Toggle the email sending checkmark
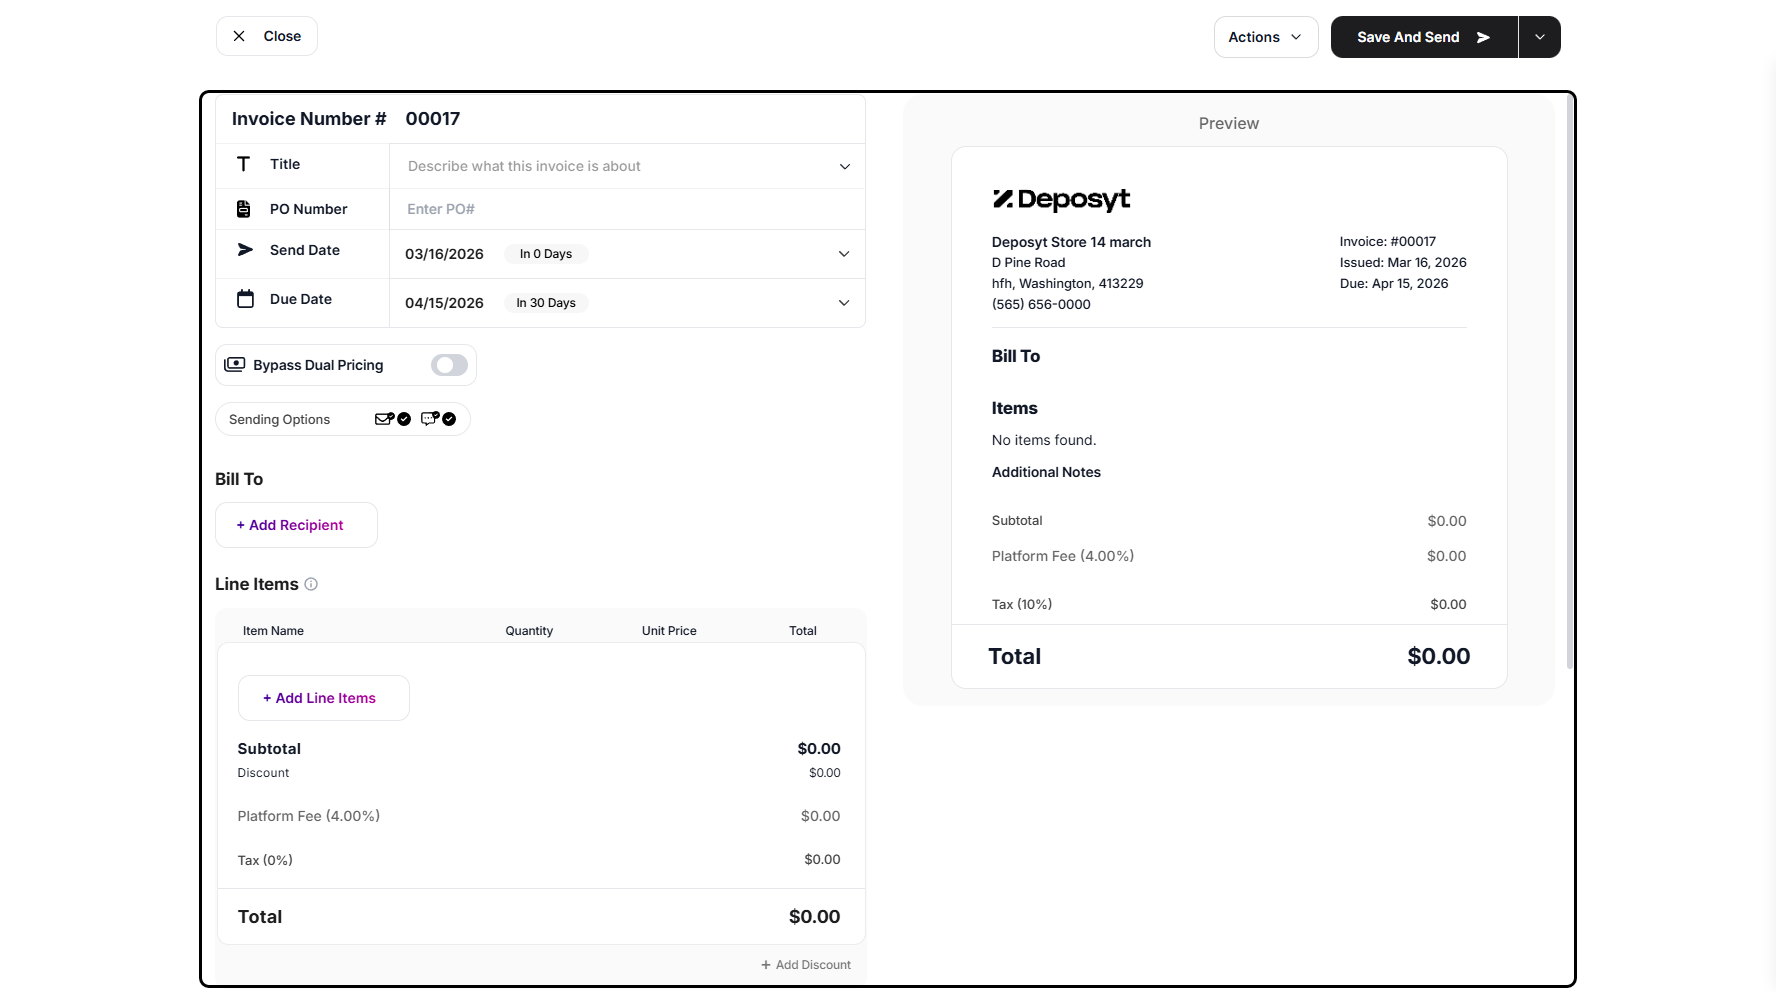Image resolution: width=1776 pixels, height=992 pixels. [404, 419]
